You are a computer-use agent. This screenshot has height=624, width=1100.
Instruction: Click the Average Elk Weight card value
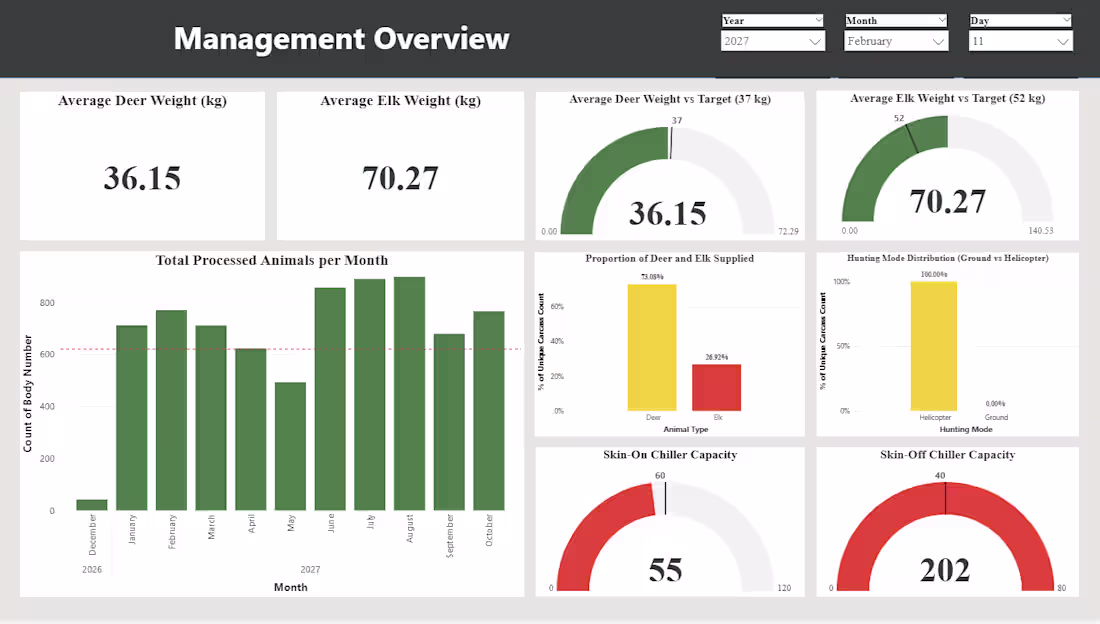400,179
